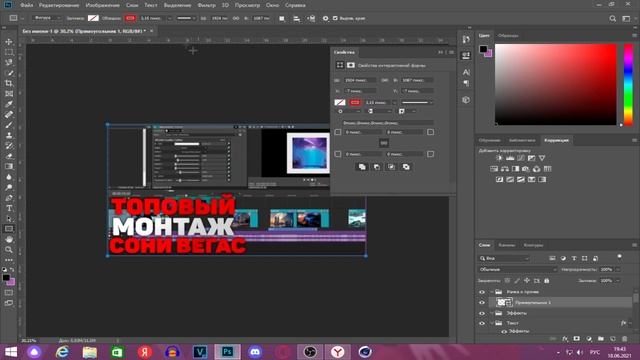Open the path options gear icon
The height and width of the screenshot is (360, 640).
click(x=325, y=18)
